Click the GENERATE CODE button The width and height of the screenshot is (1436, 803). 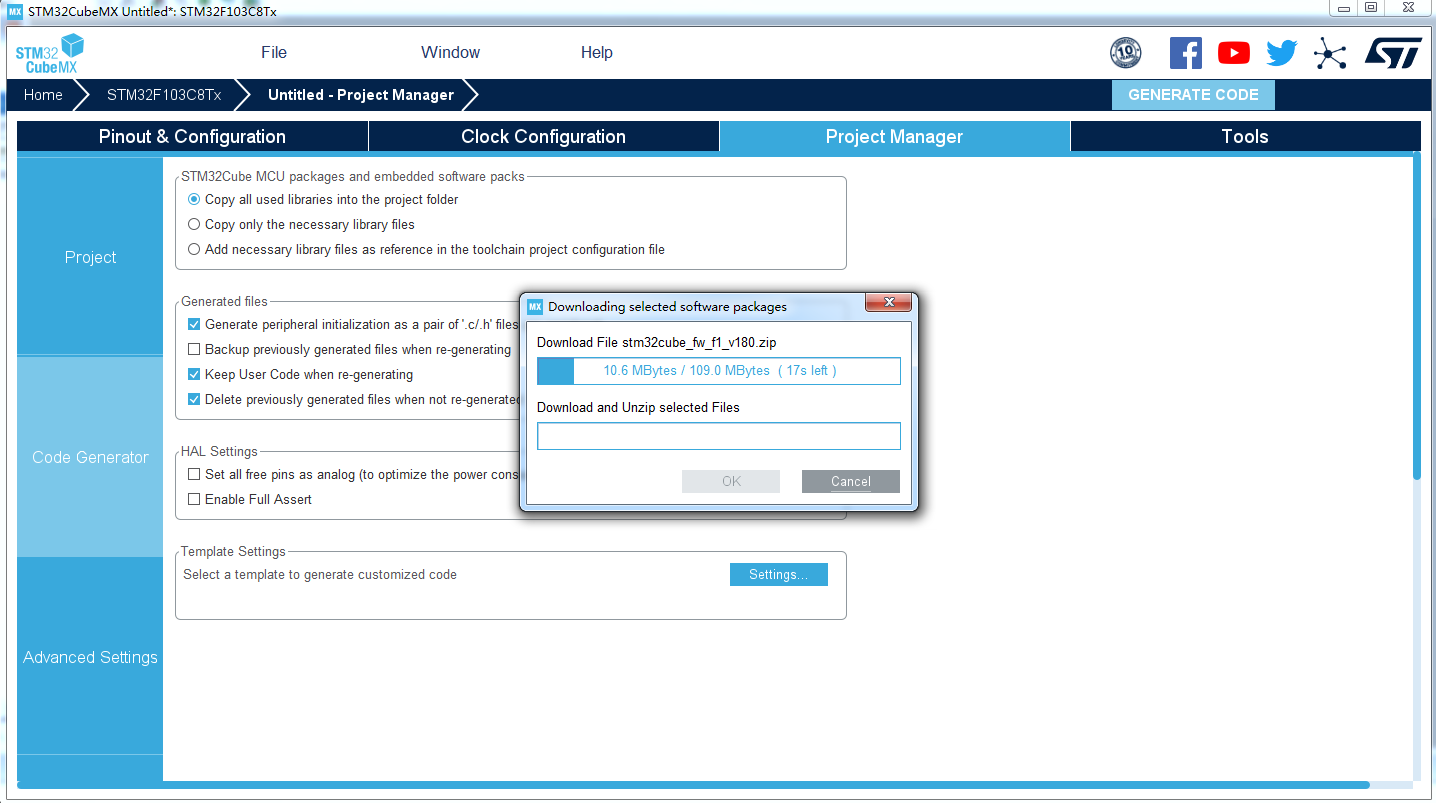1193,95
